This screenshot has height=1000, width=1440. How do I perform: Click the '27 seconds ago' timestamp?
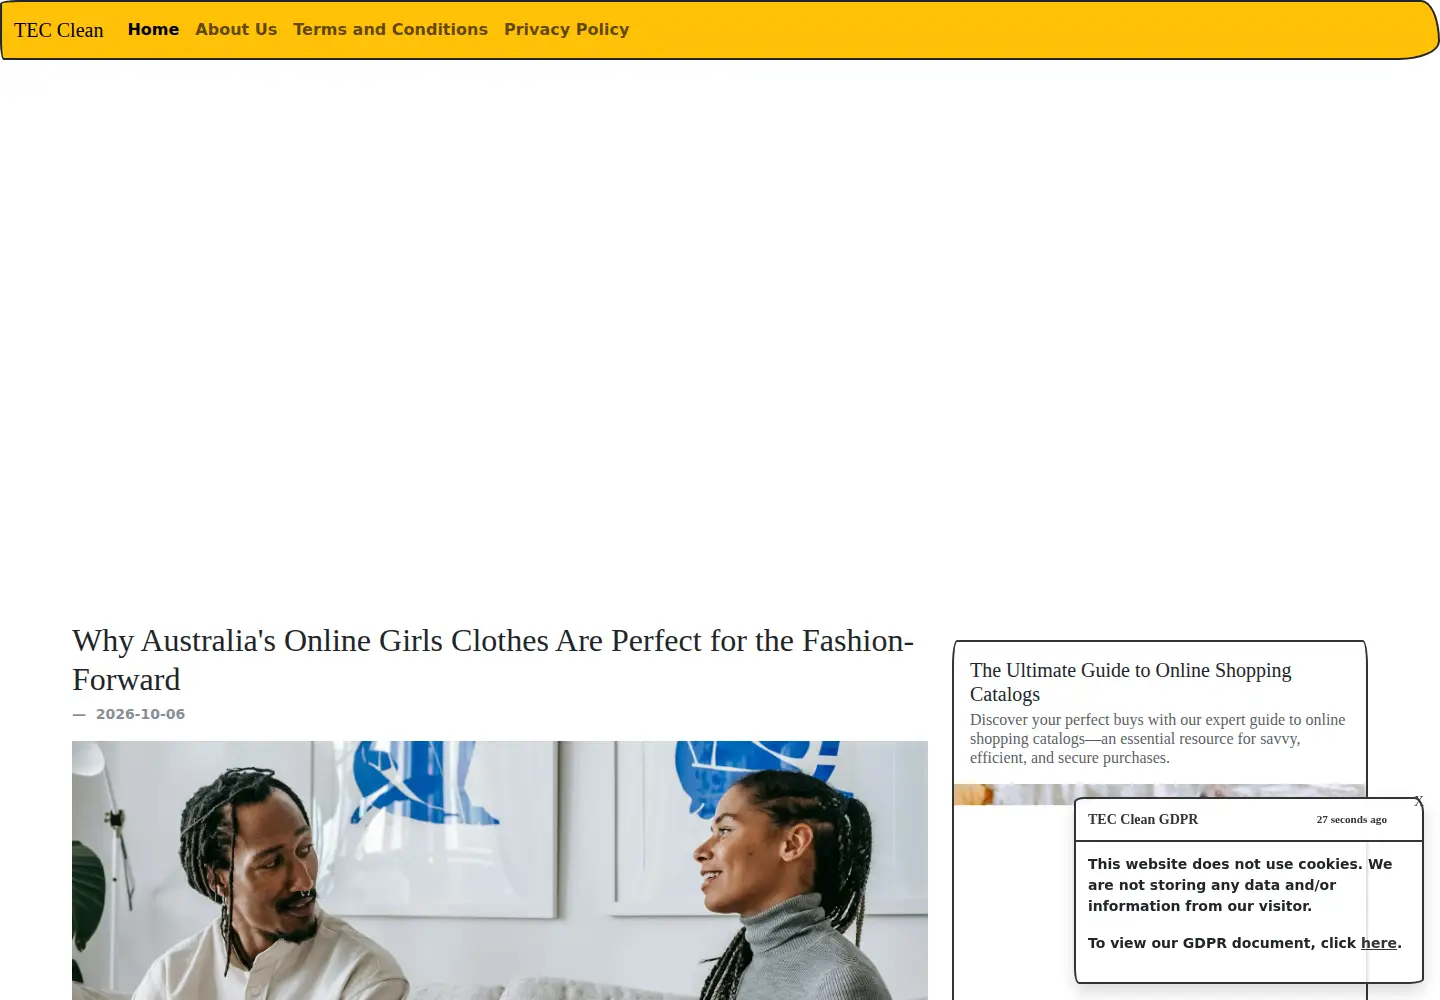tap(1351, 820)
